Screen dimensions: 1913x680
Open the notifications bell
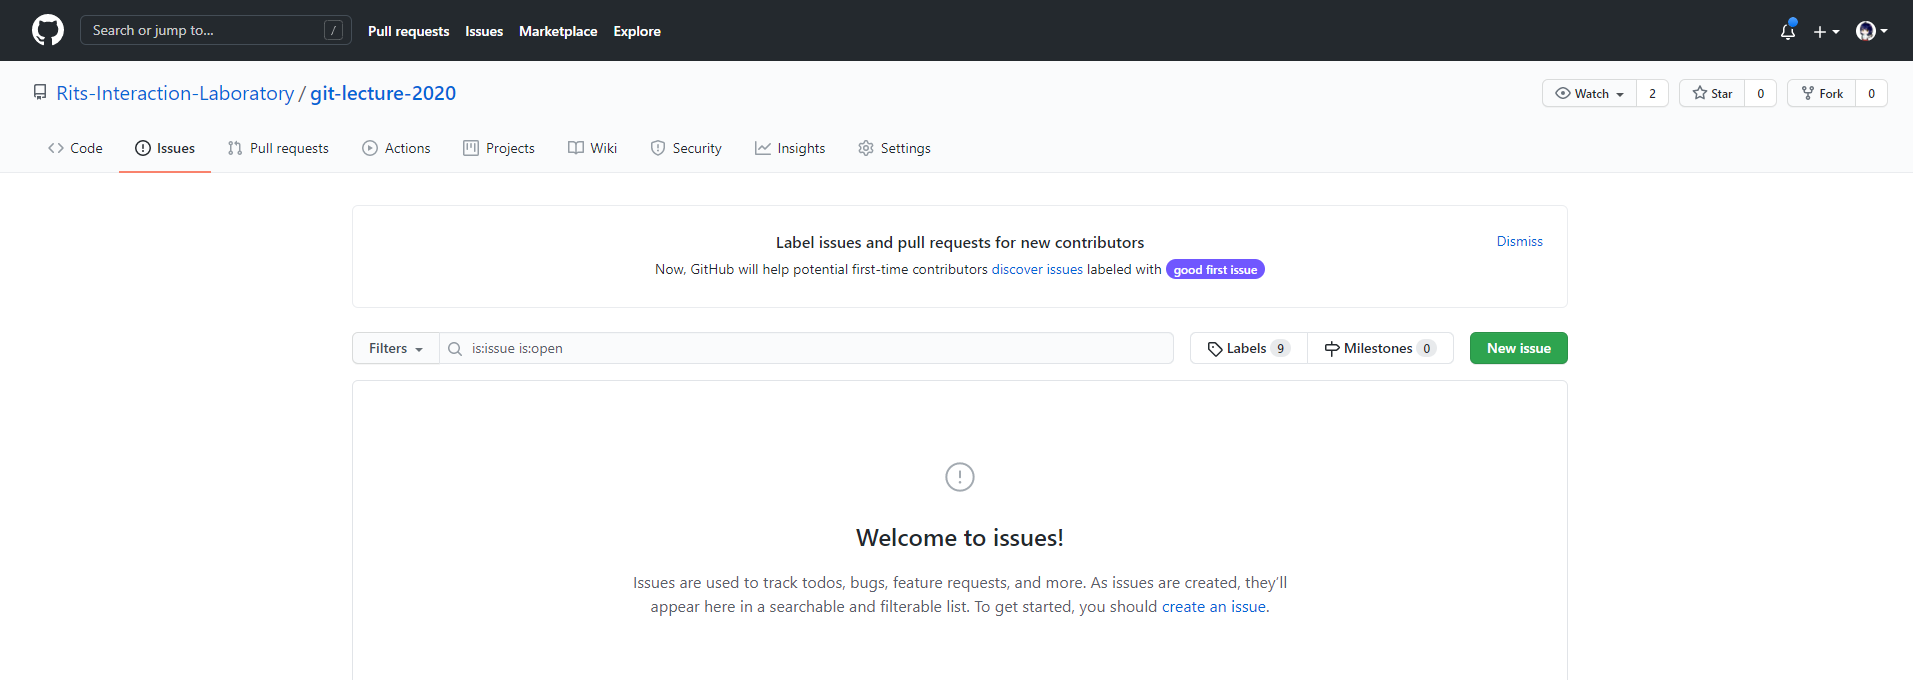pos(1788,31)
